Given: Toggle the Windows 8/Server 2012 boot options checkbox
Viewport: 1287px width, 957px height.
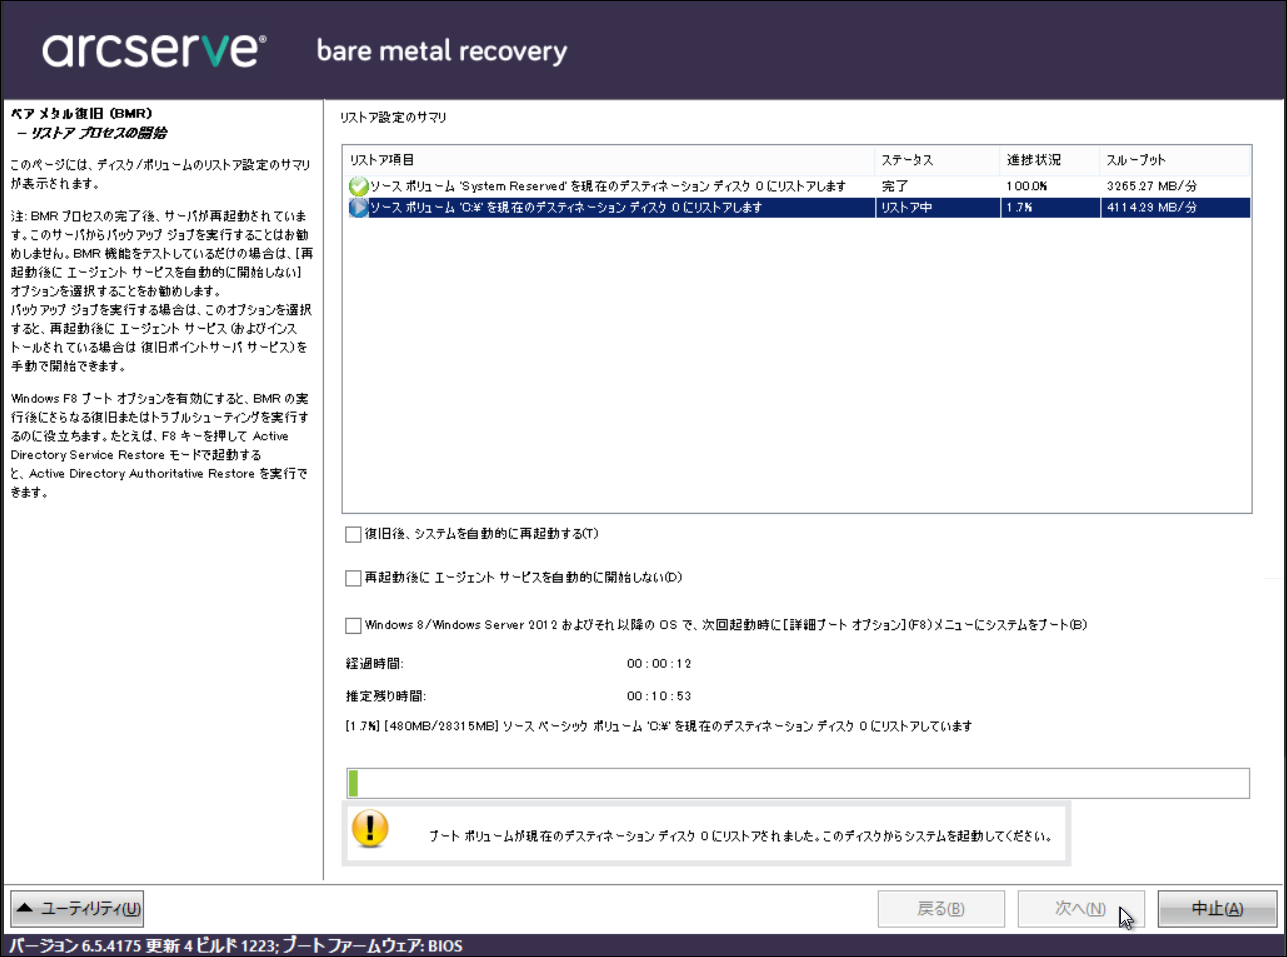Looking at the screenshot, I should (353, 626).
